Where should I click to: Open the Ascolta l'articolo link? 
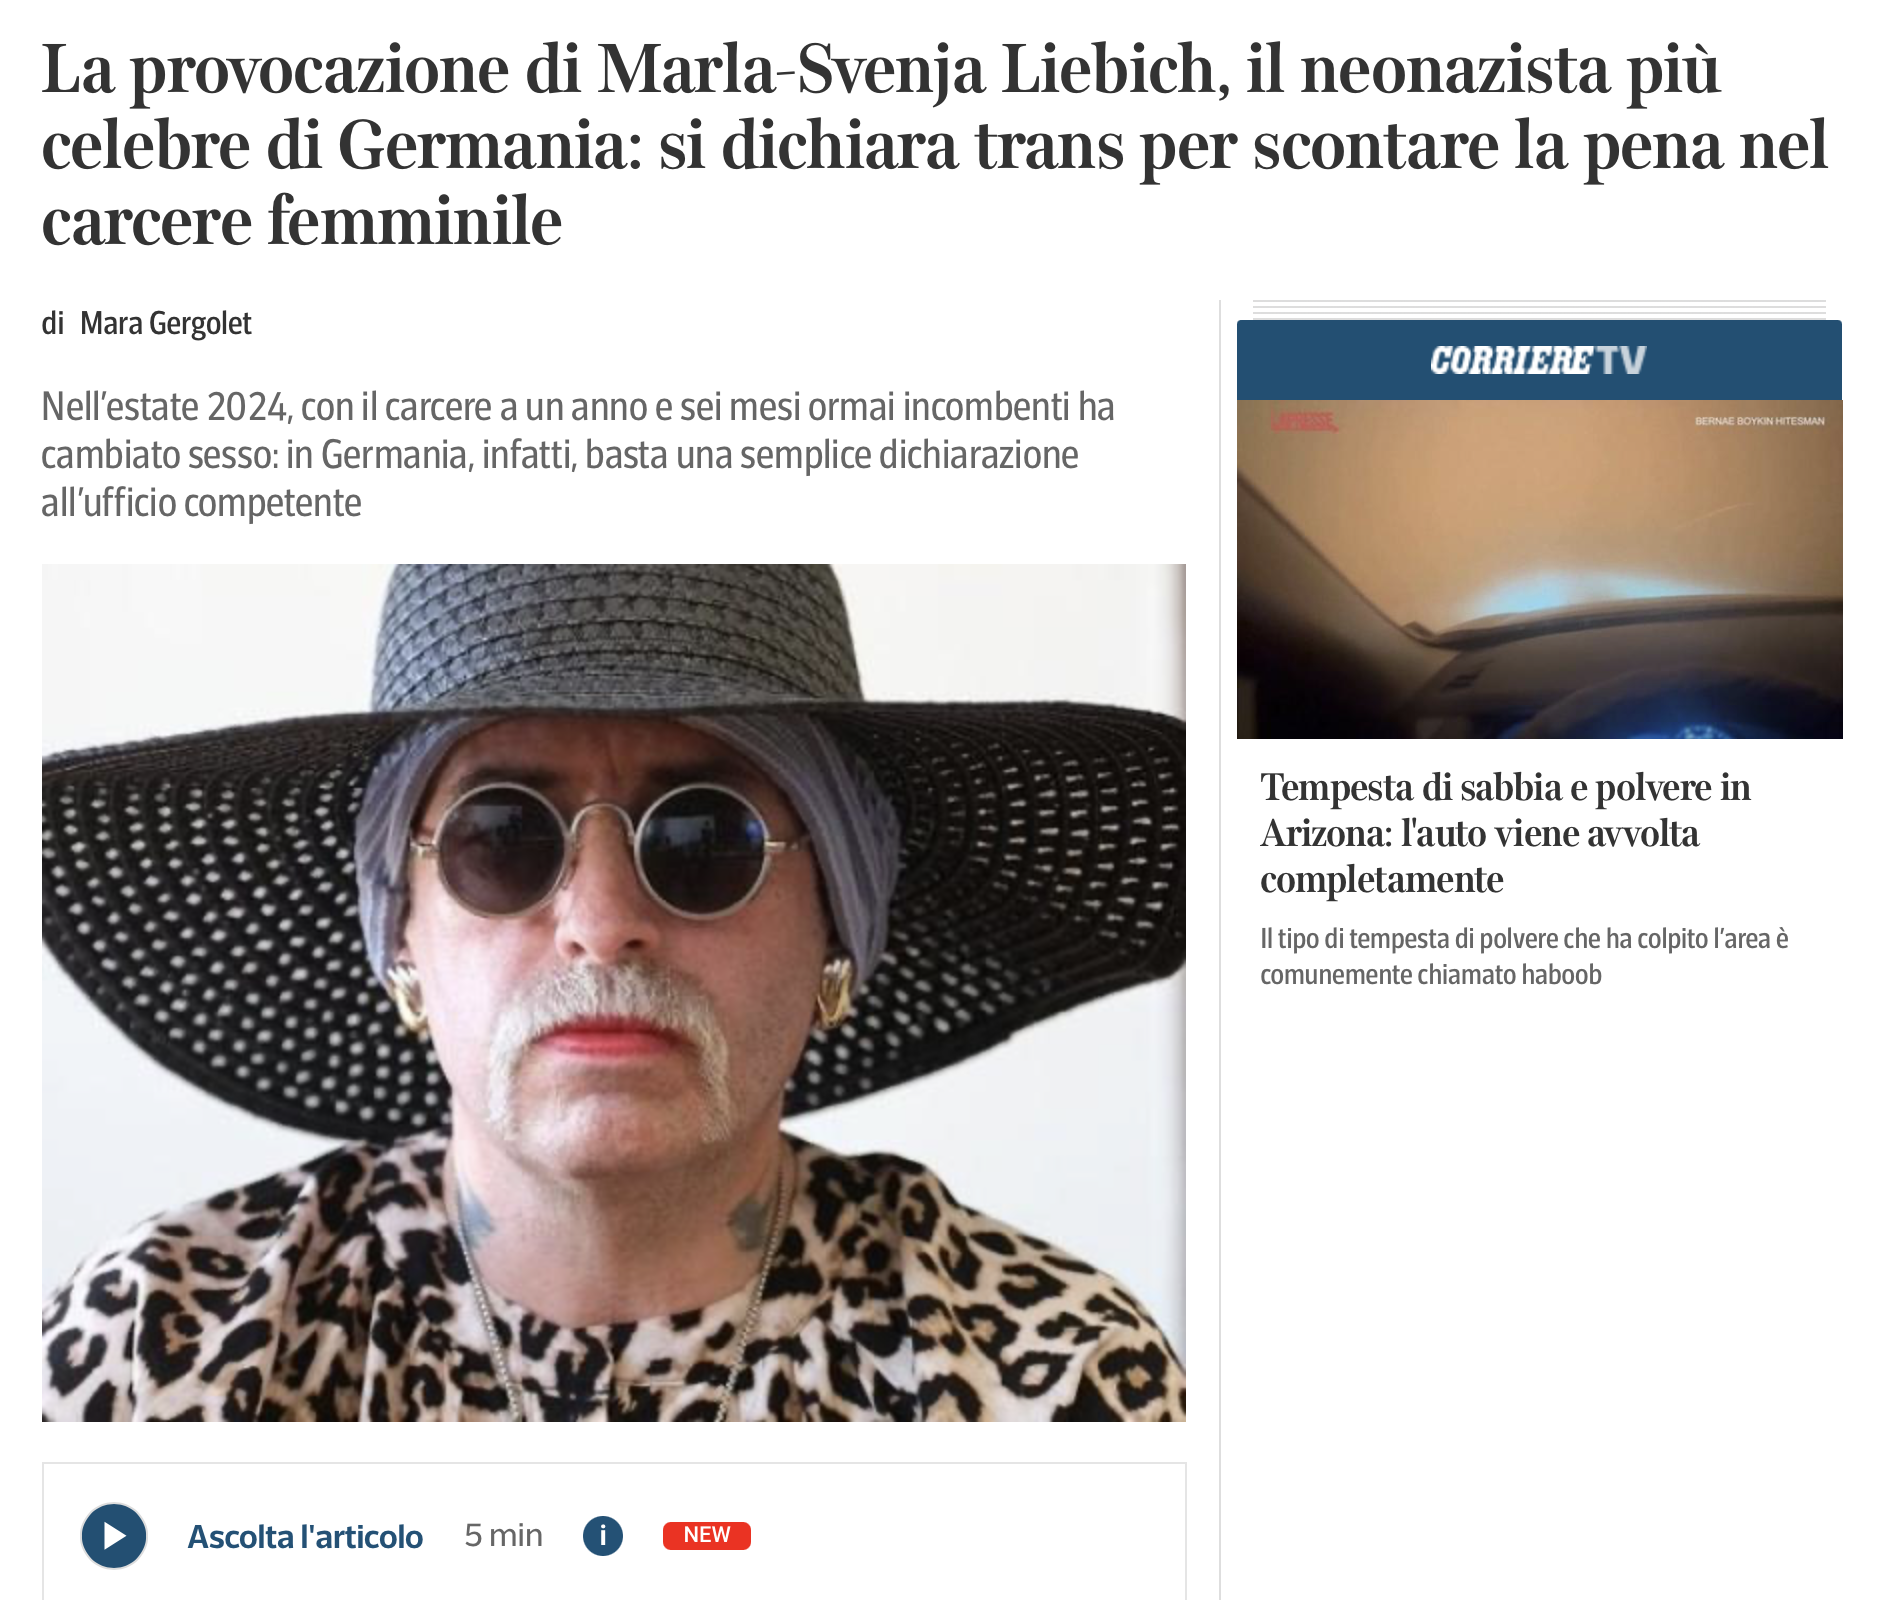click(x=305, y=1536)
